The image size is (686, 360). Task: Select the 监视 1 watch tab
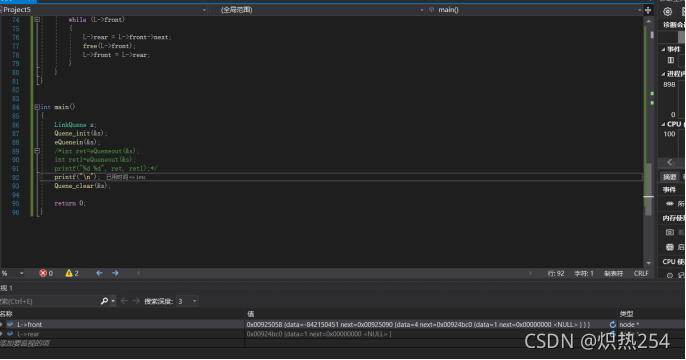pos(7,288)
